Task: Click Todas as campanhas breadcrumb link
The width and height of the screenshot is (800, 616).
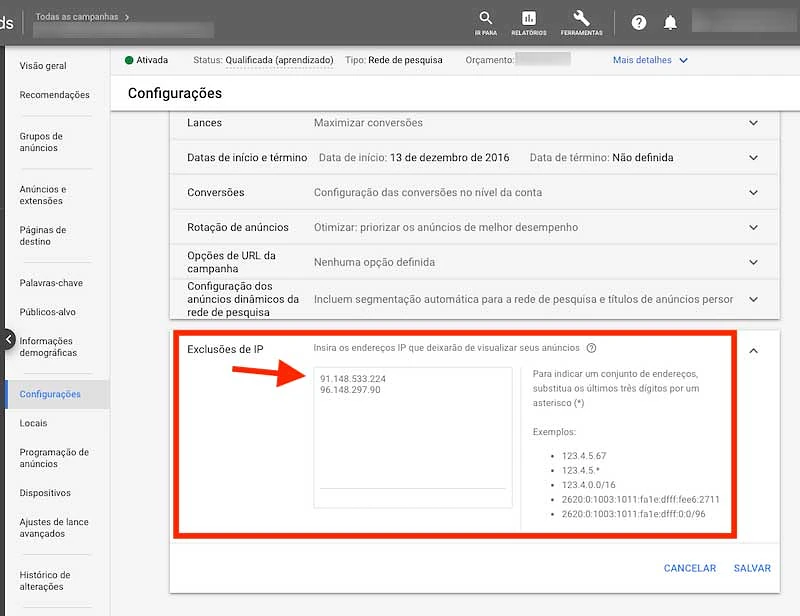Action: 77,17
